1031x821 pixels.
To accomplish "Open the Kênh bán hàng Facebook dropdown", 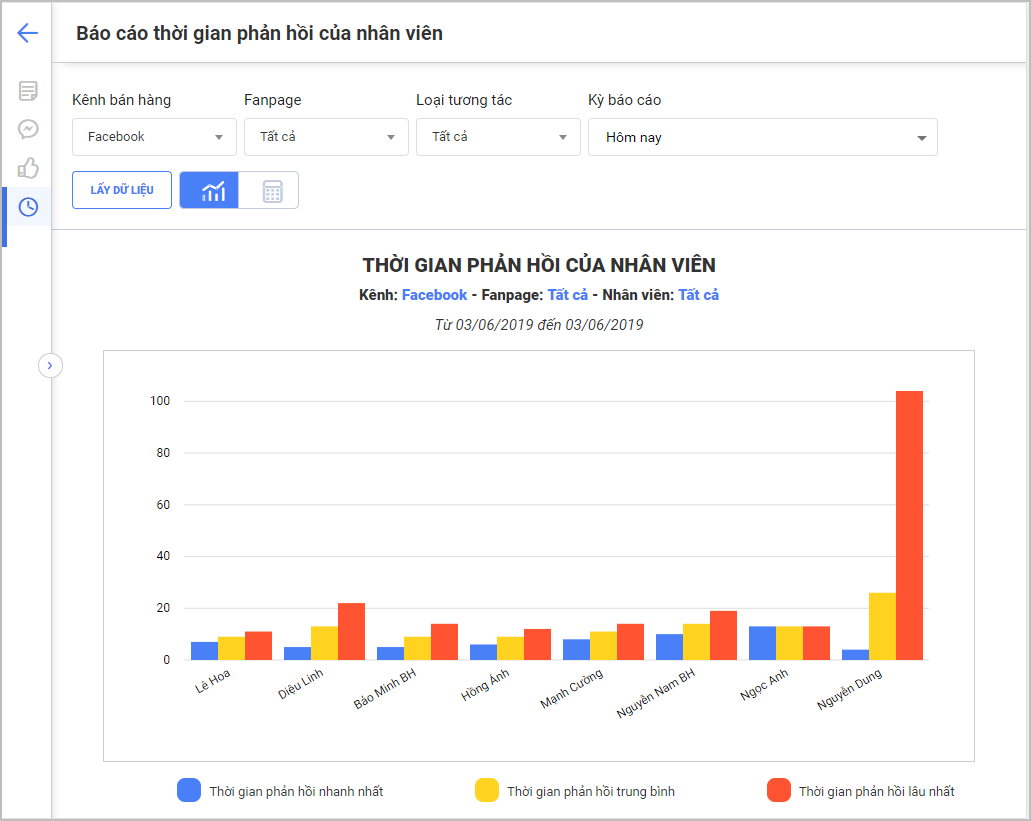I will pyautogui.click(x=154, y=137).
